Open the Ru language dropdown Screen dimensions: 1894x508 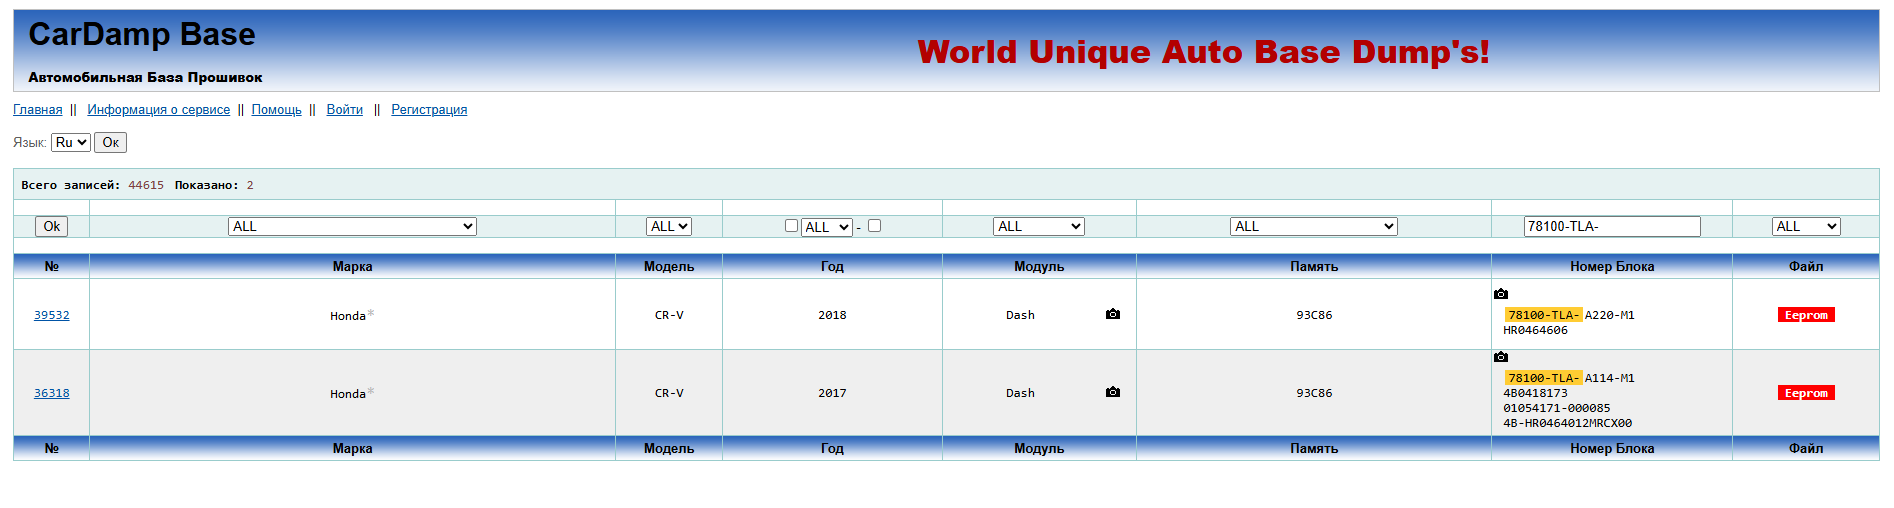click(71, 142)
